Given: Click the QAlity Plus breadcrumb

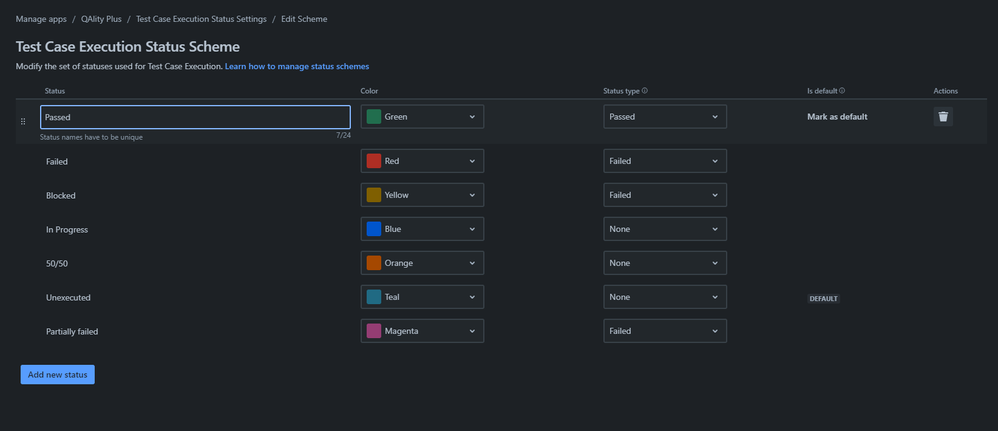Looking at the screenshot, I should tap(101, 19).
